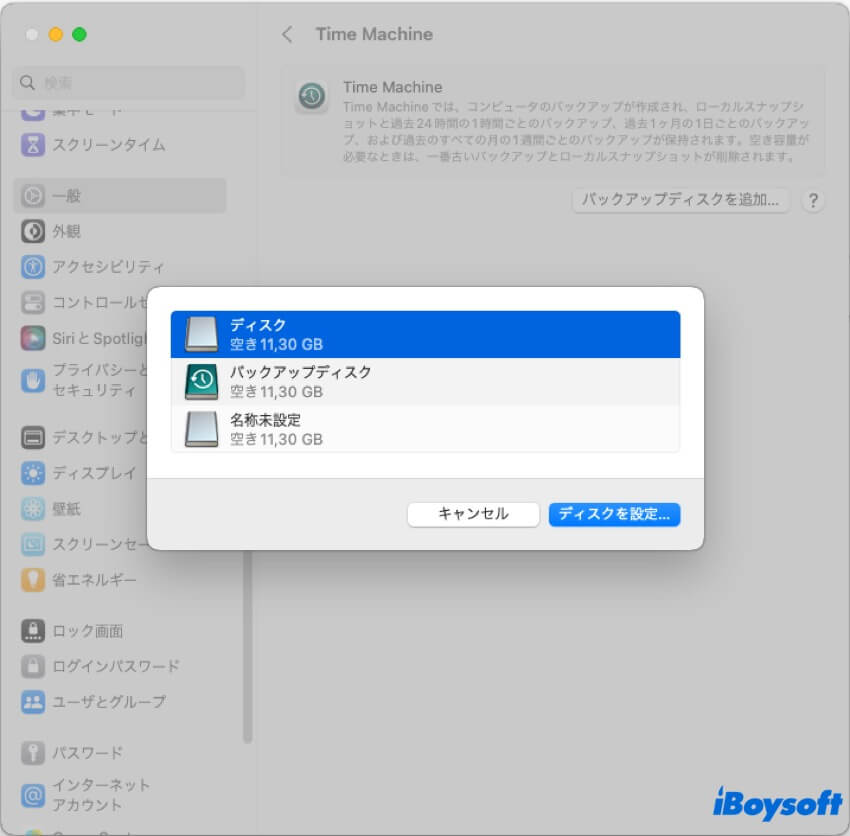Image resolution: width=850 pixels, height=836 pixels.
Task: Open スクリーンタイム hourglass icon in sidebar
Action: coord(34,145)
